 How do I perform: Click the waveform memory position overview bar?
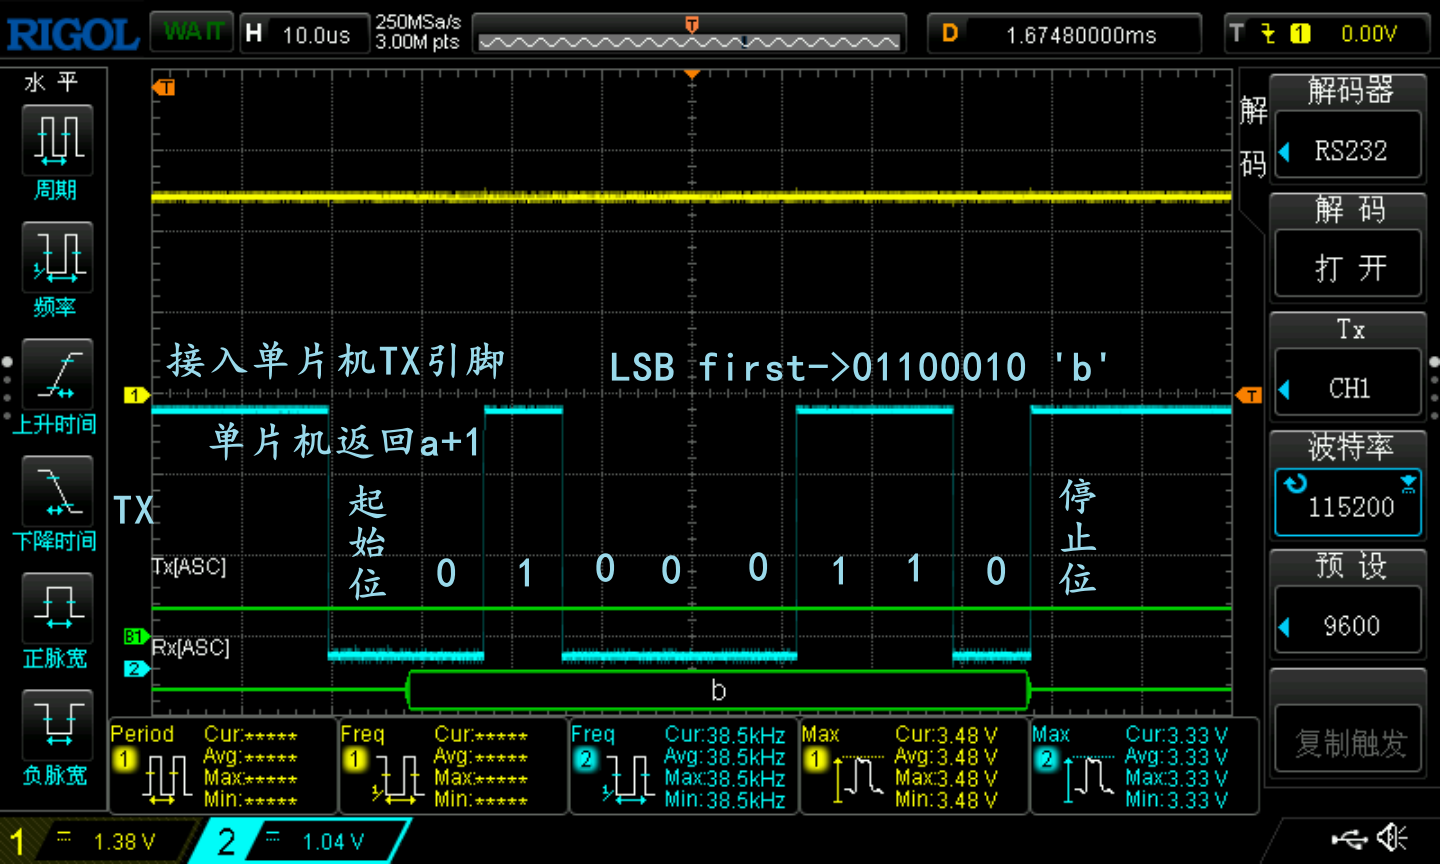pos(689,34)
